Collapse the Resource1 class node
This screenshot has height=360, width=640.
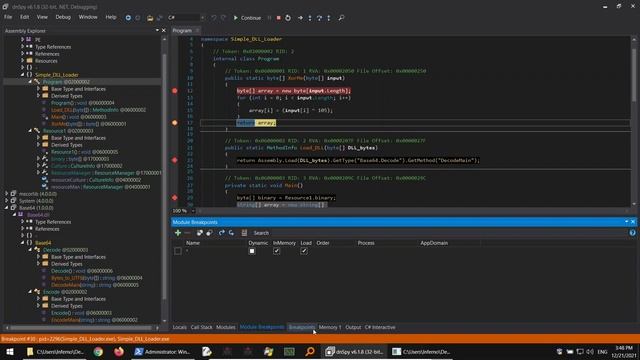[30, 131]
